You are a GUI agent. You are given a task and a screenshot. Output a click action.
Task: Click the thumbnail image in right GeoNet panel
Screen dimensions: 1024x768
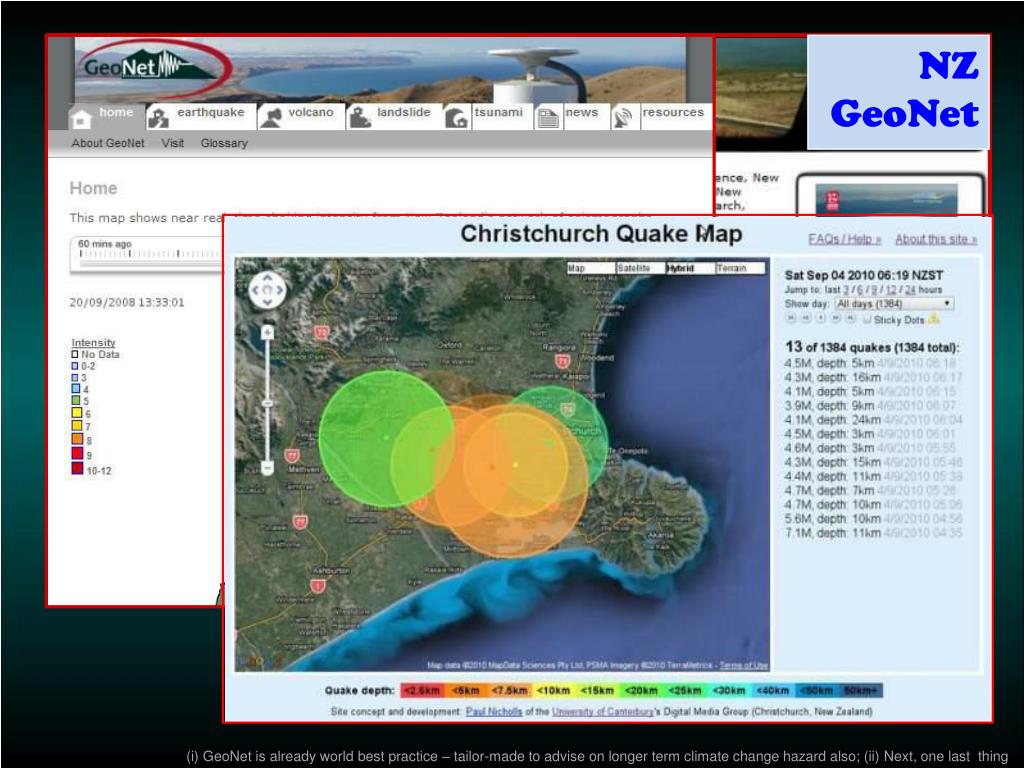tap(886, 199)
